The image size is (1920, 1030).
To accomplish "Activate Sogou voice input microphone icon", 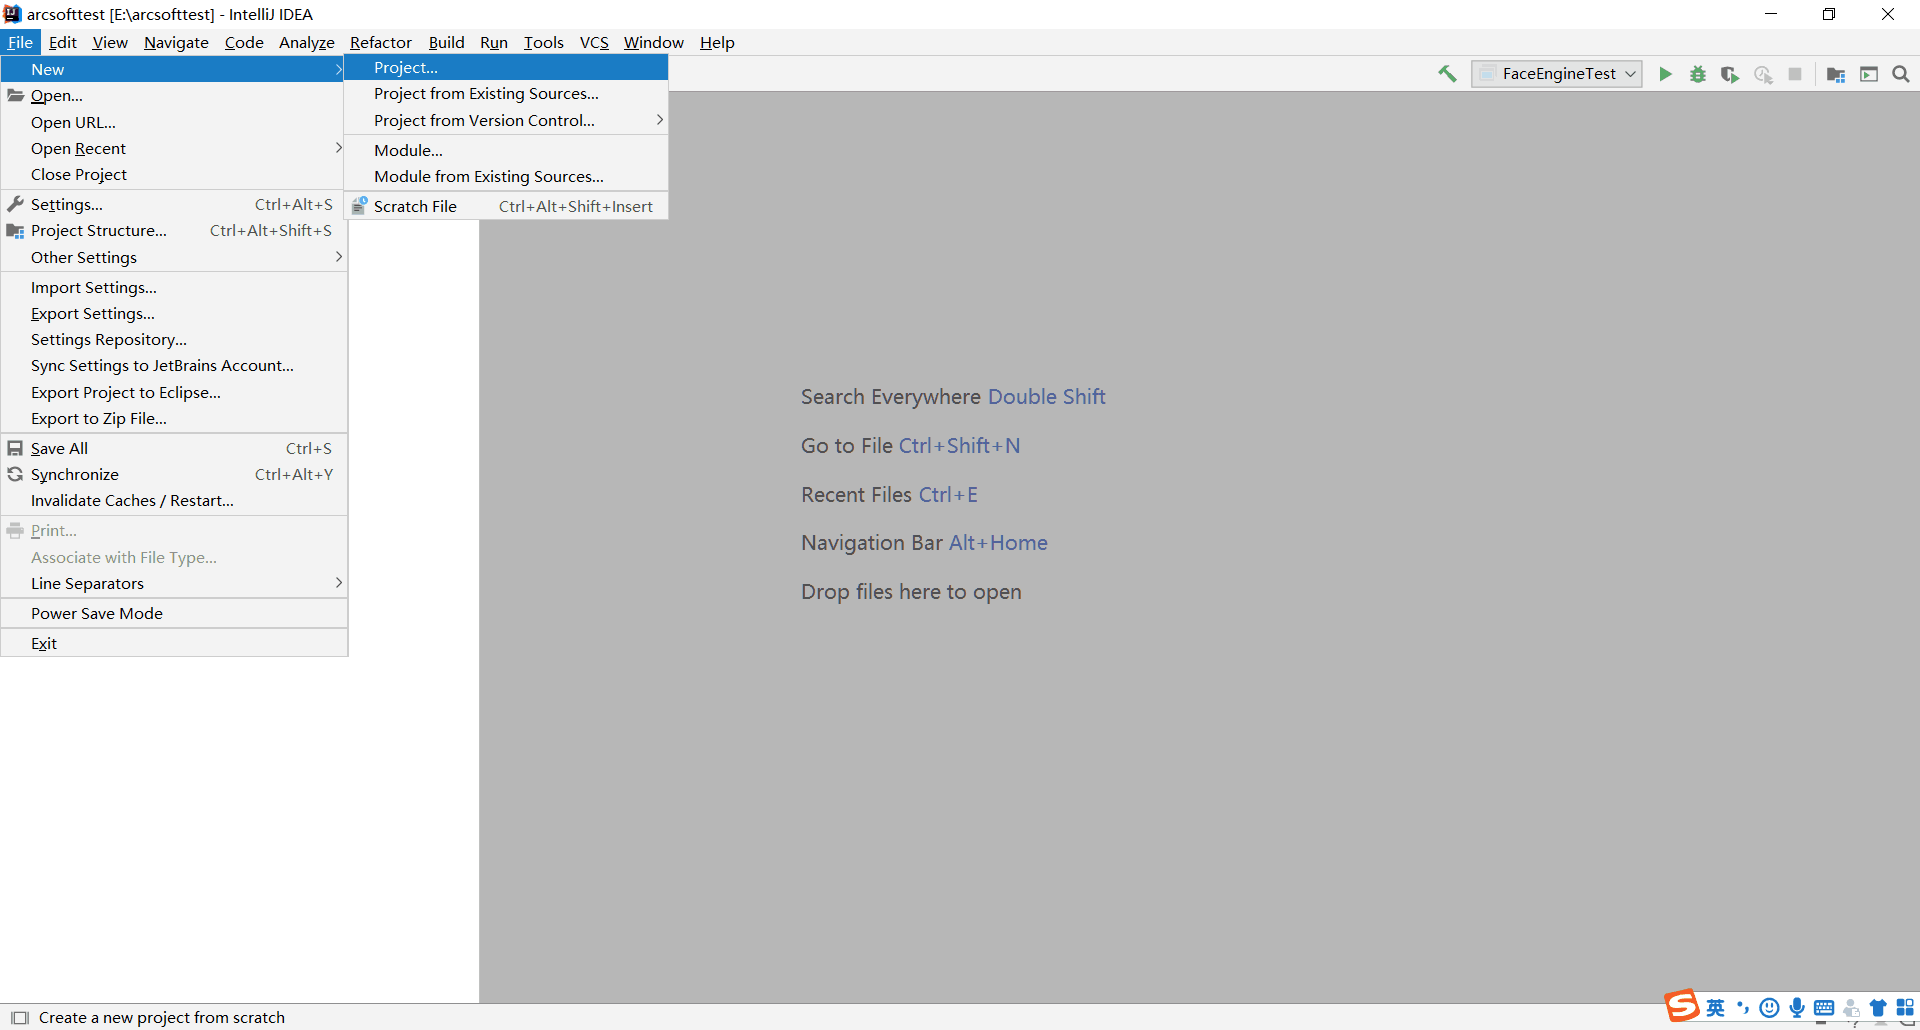I will (1796, 1008).
